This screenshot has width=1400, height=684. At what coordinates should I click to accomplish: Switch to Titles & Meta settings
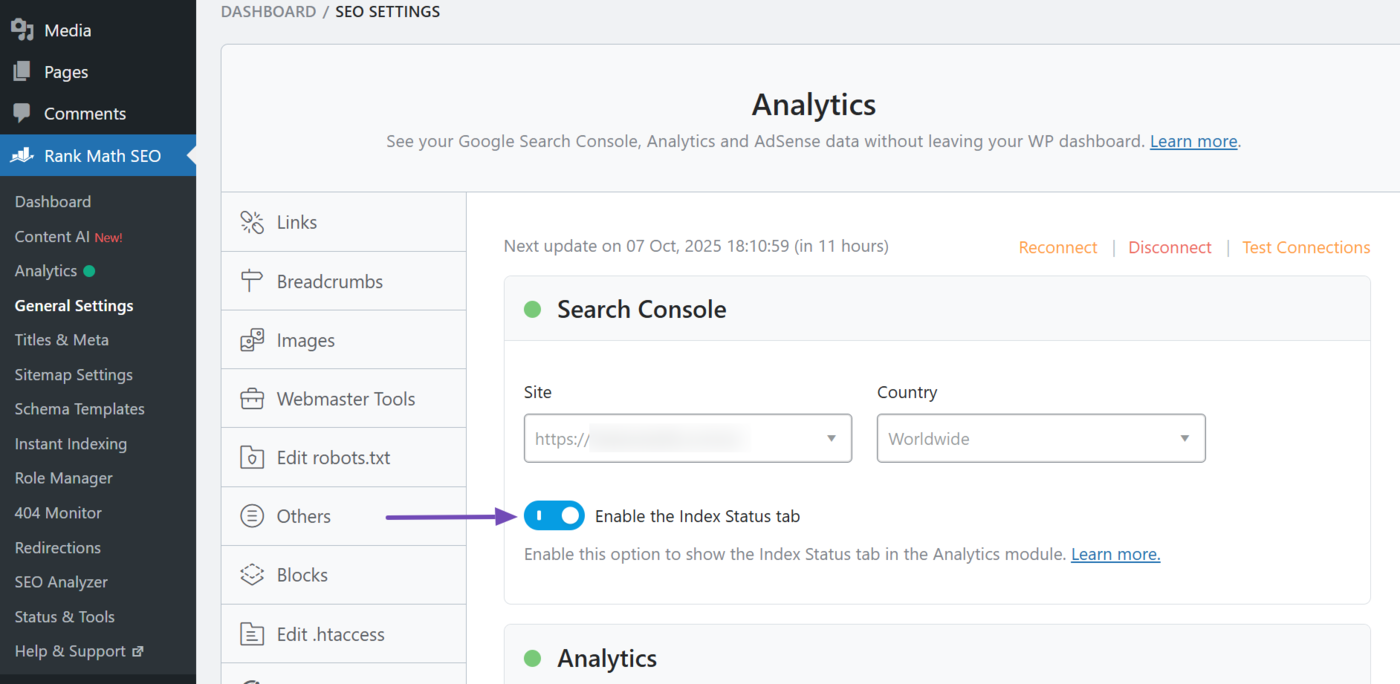[x=62, y=339]
